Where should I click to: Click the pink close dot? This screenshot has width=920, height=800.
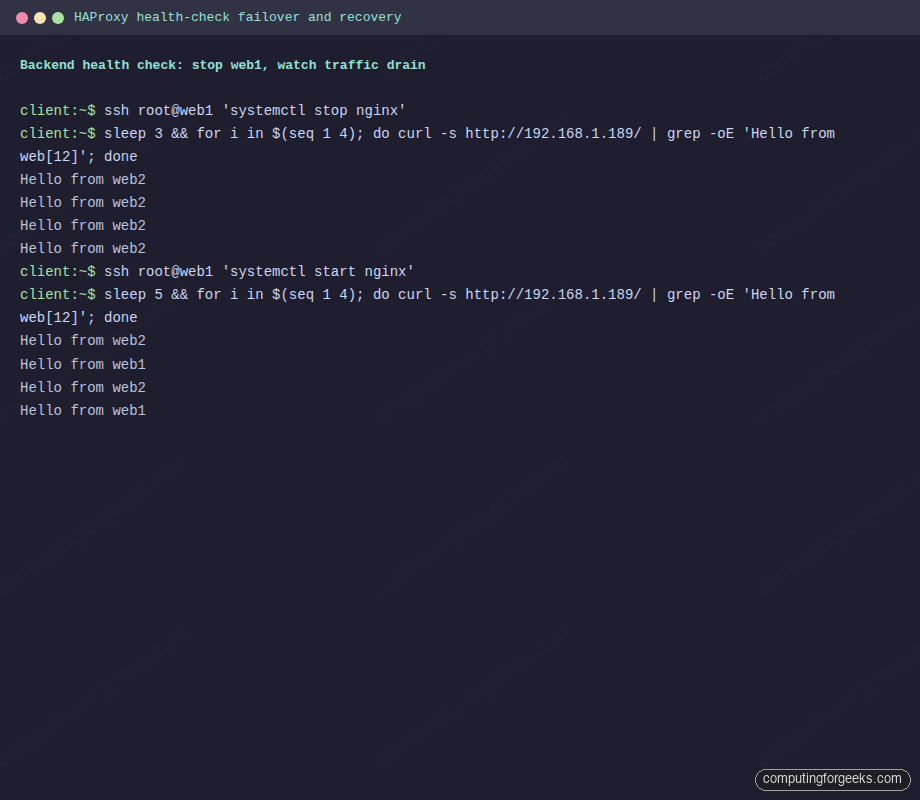tap(21, 17)
